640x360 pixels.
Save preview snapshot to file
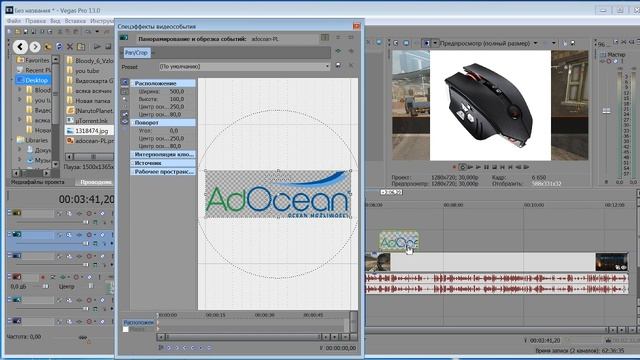pyautogui.click(x=573, y=43)
